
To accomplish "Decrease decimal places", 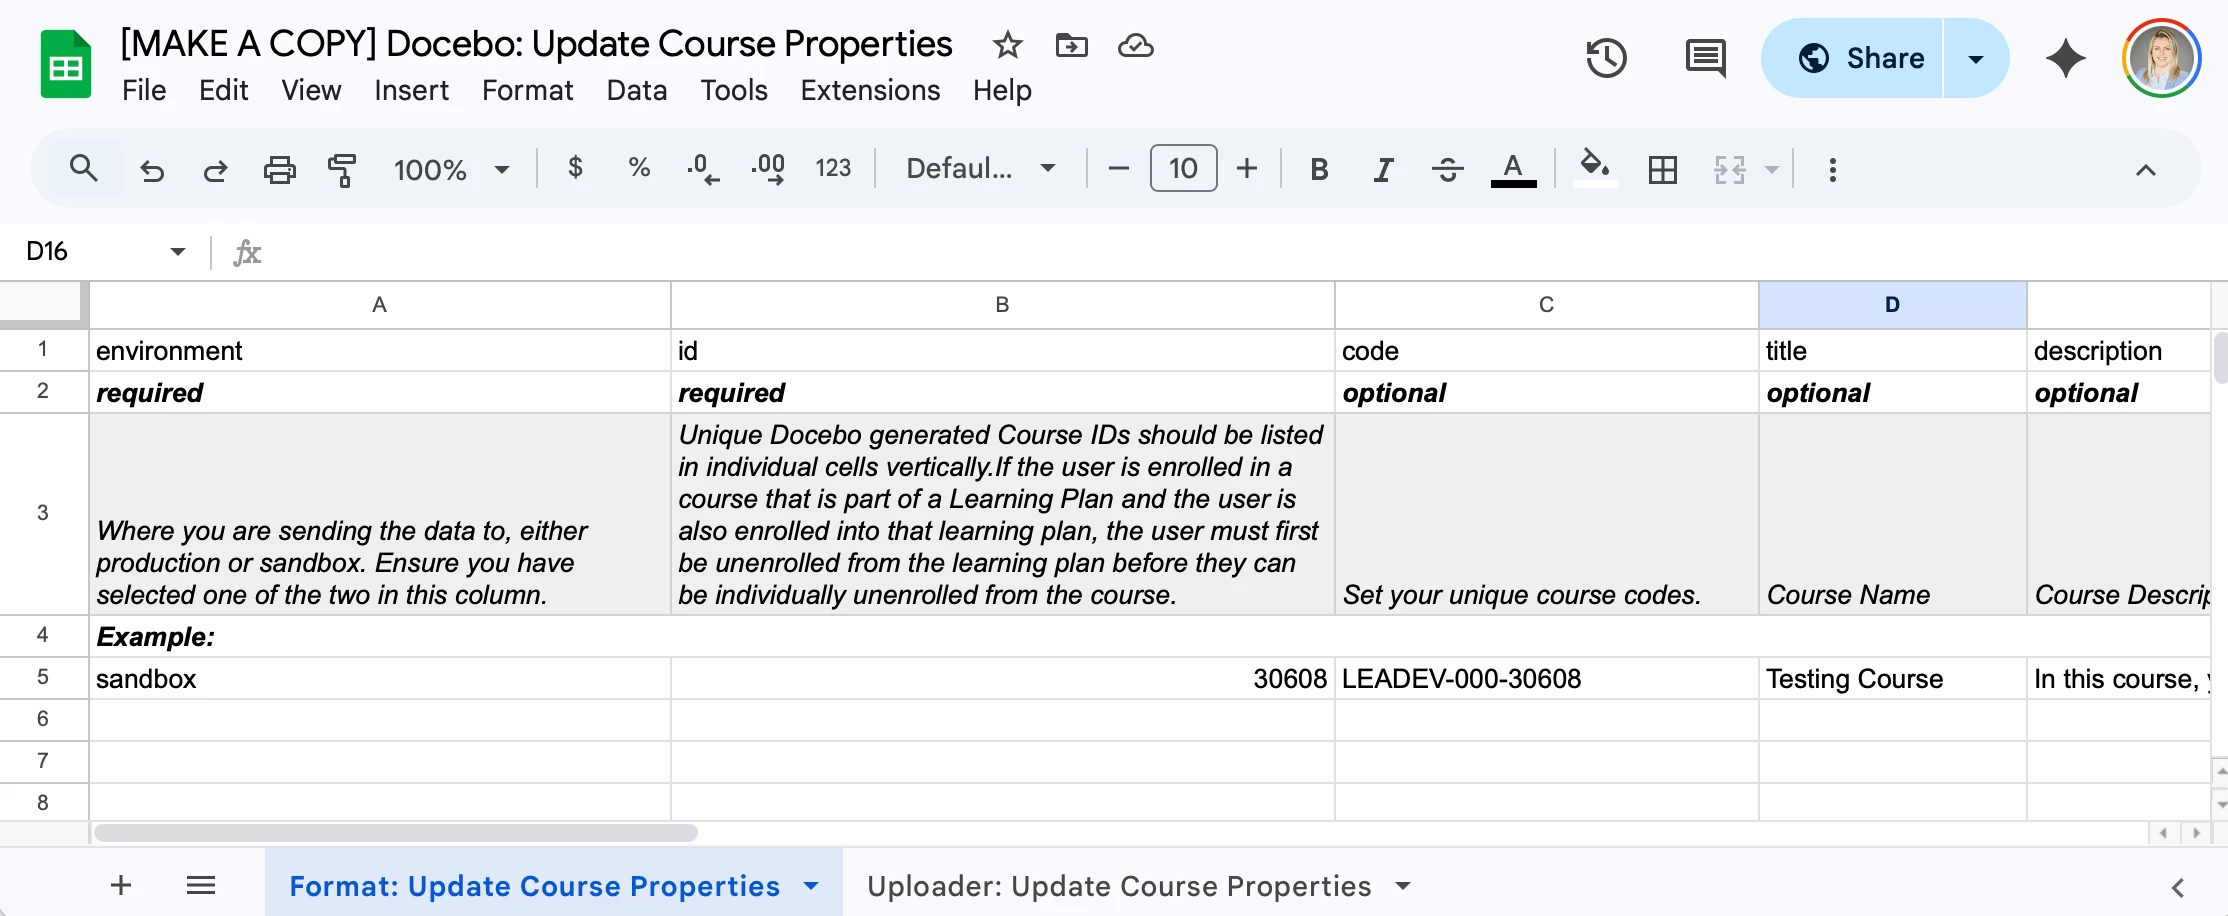I will 703,169.
